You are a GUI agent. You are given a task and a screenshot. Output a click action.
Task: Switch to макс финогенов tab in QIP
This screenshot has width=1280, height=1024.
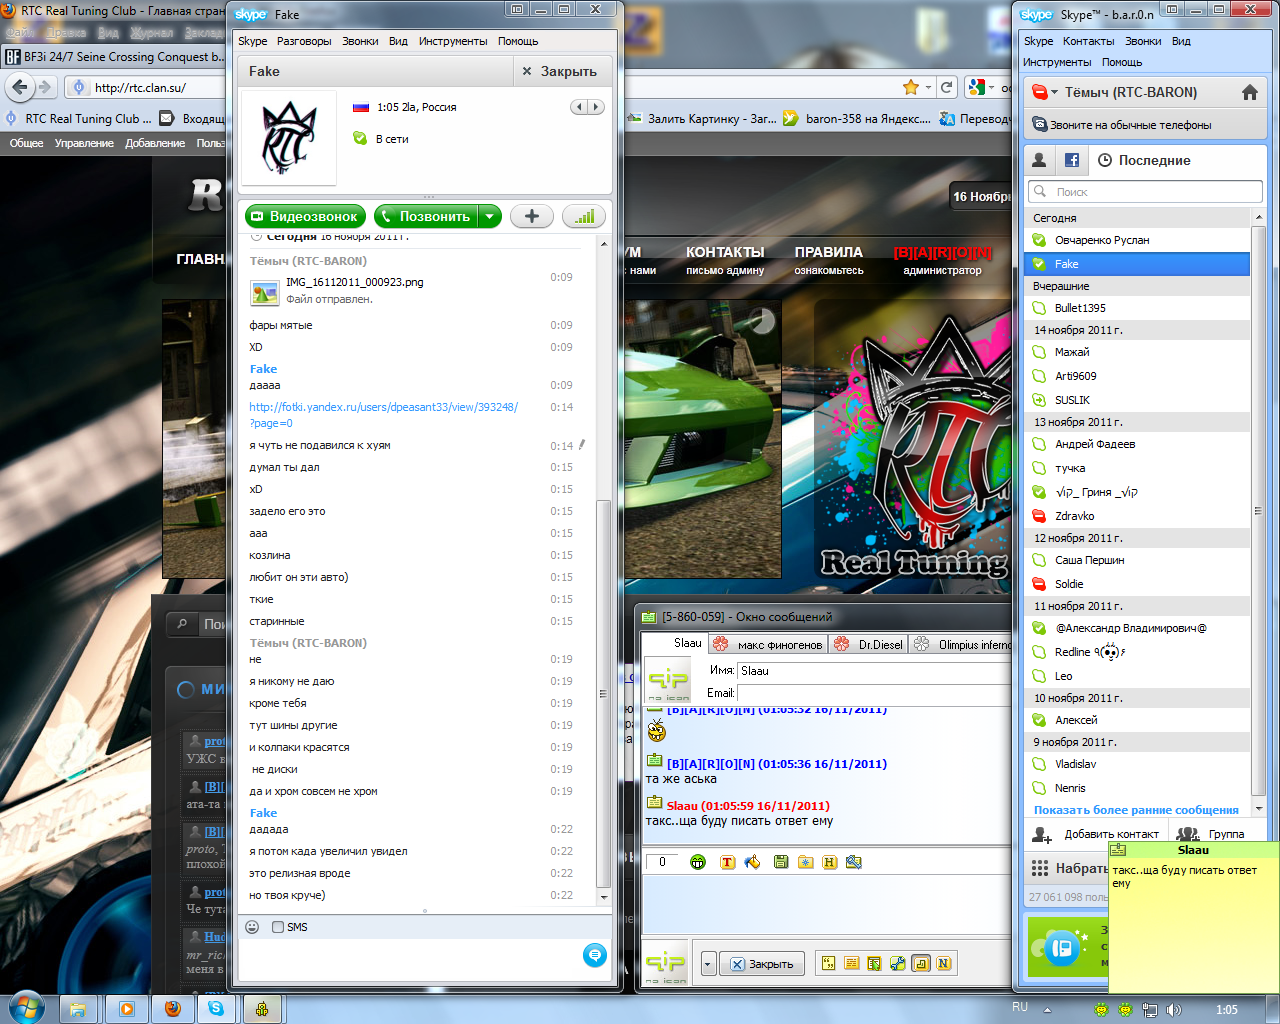769,645
